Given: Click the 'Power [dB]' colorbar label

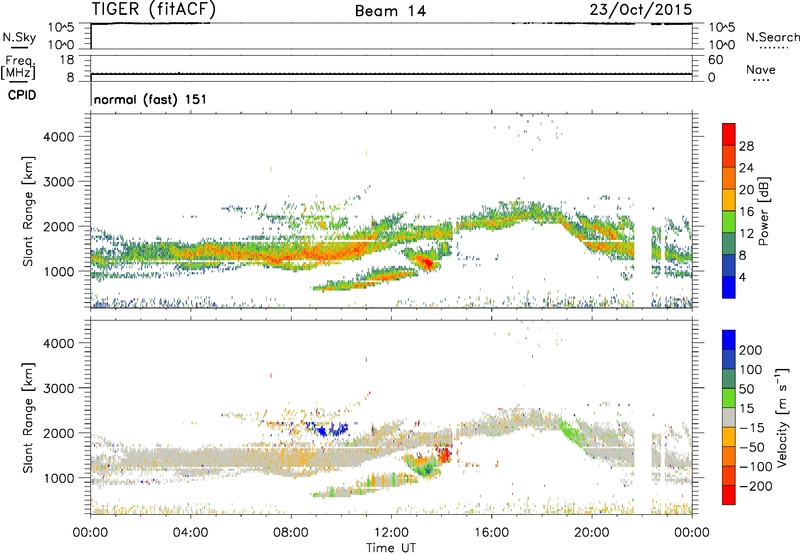Looking at the screenshot, I should pos(763,211).
